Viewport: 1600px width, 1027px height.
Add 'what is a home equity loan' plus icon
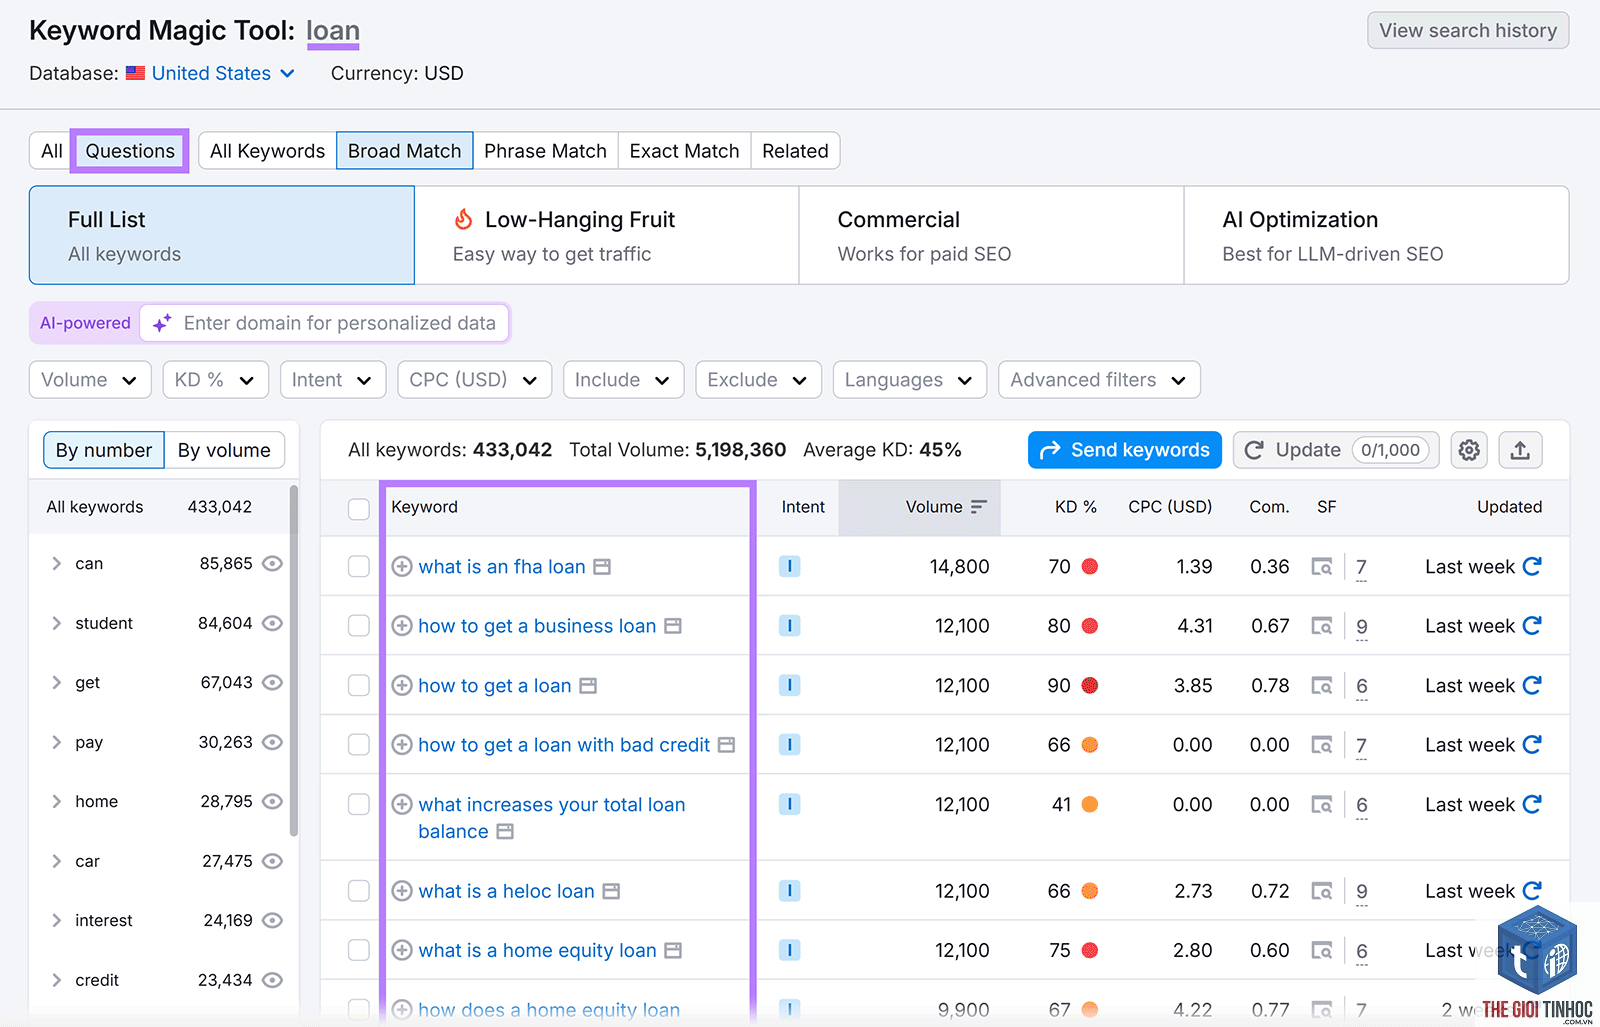(402, 950)
